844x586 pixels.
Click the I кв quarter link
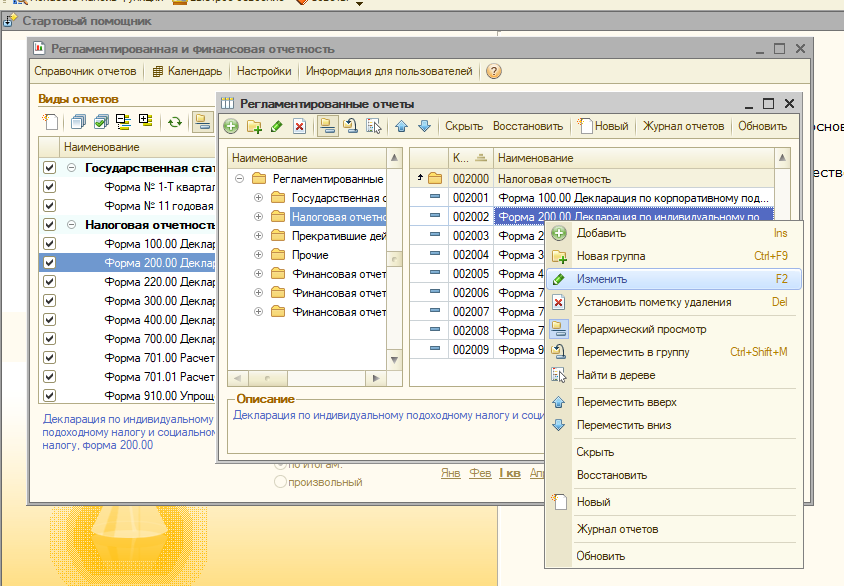510,473
